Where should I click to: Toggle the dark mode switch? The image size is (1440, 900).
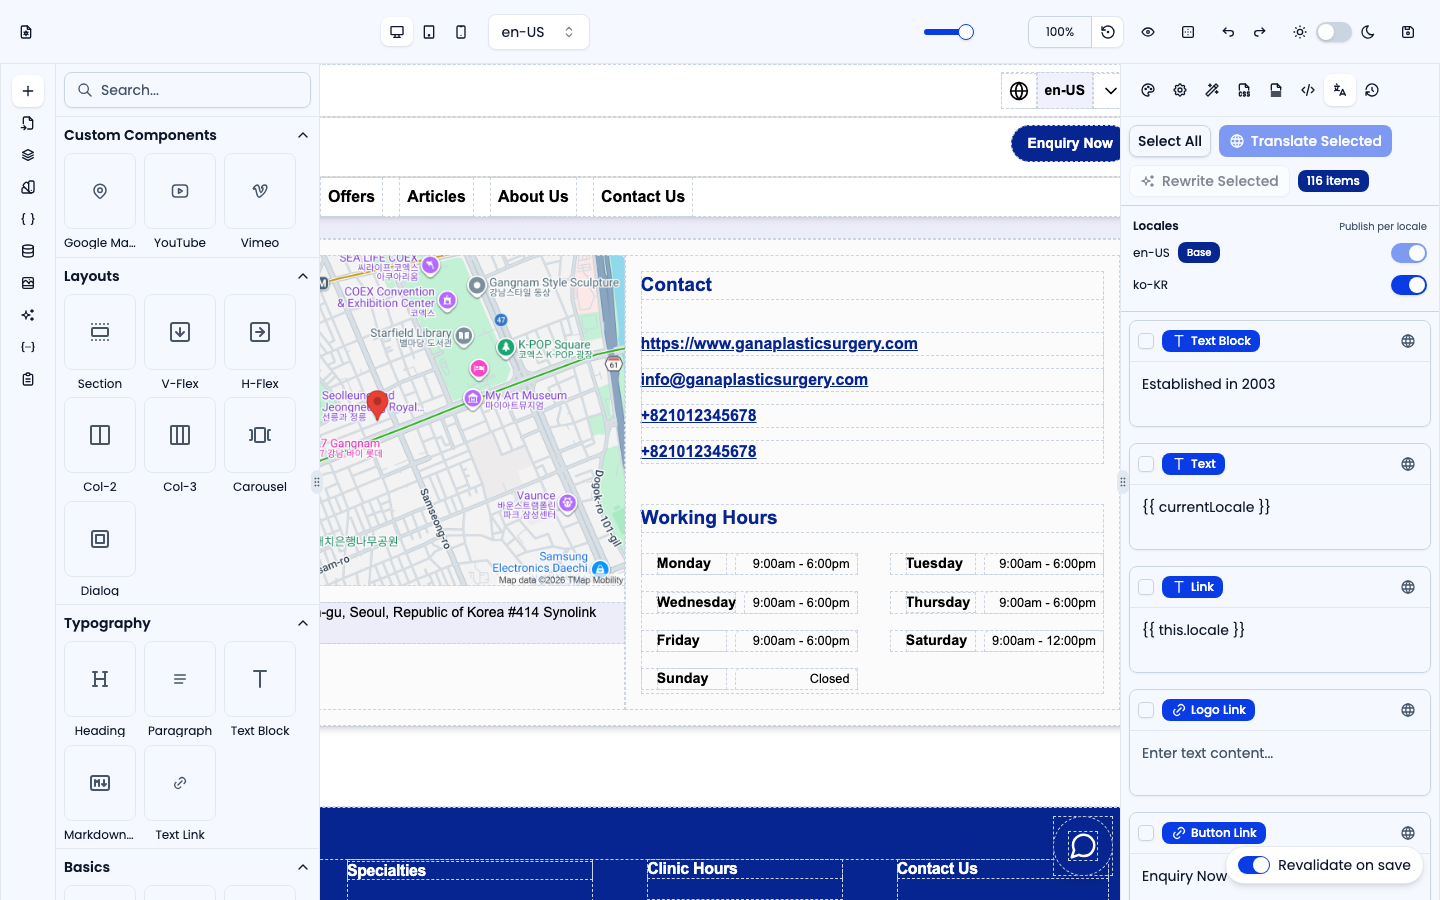1334,32
